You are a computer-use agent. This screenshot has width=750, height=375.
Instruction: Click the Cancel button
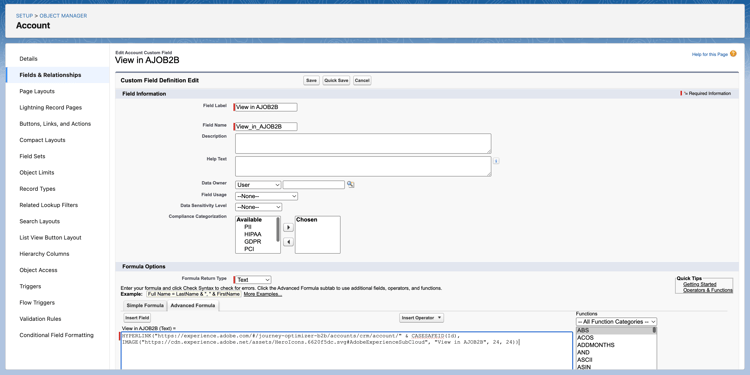pos(362,80)
